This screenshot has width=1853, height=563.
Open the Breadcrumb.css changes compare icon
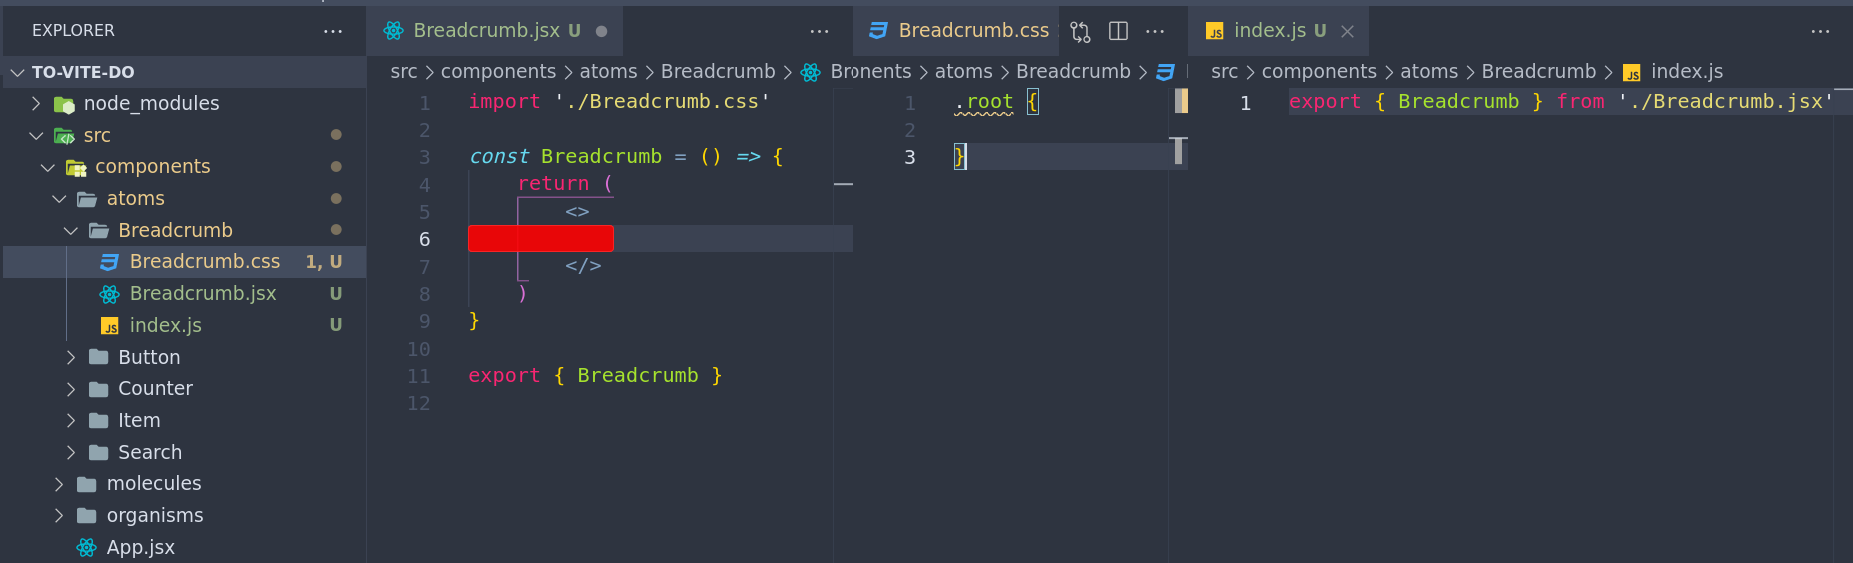(x=1080, y=31)
